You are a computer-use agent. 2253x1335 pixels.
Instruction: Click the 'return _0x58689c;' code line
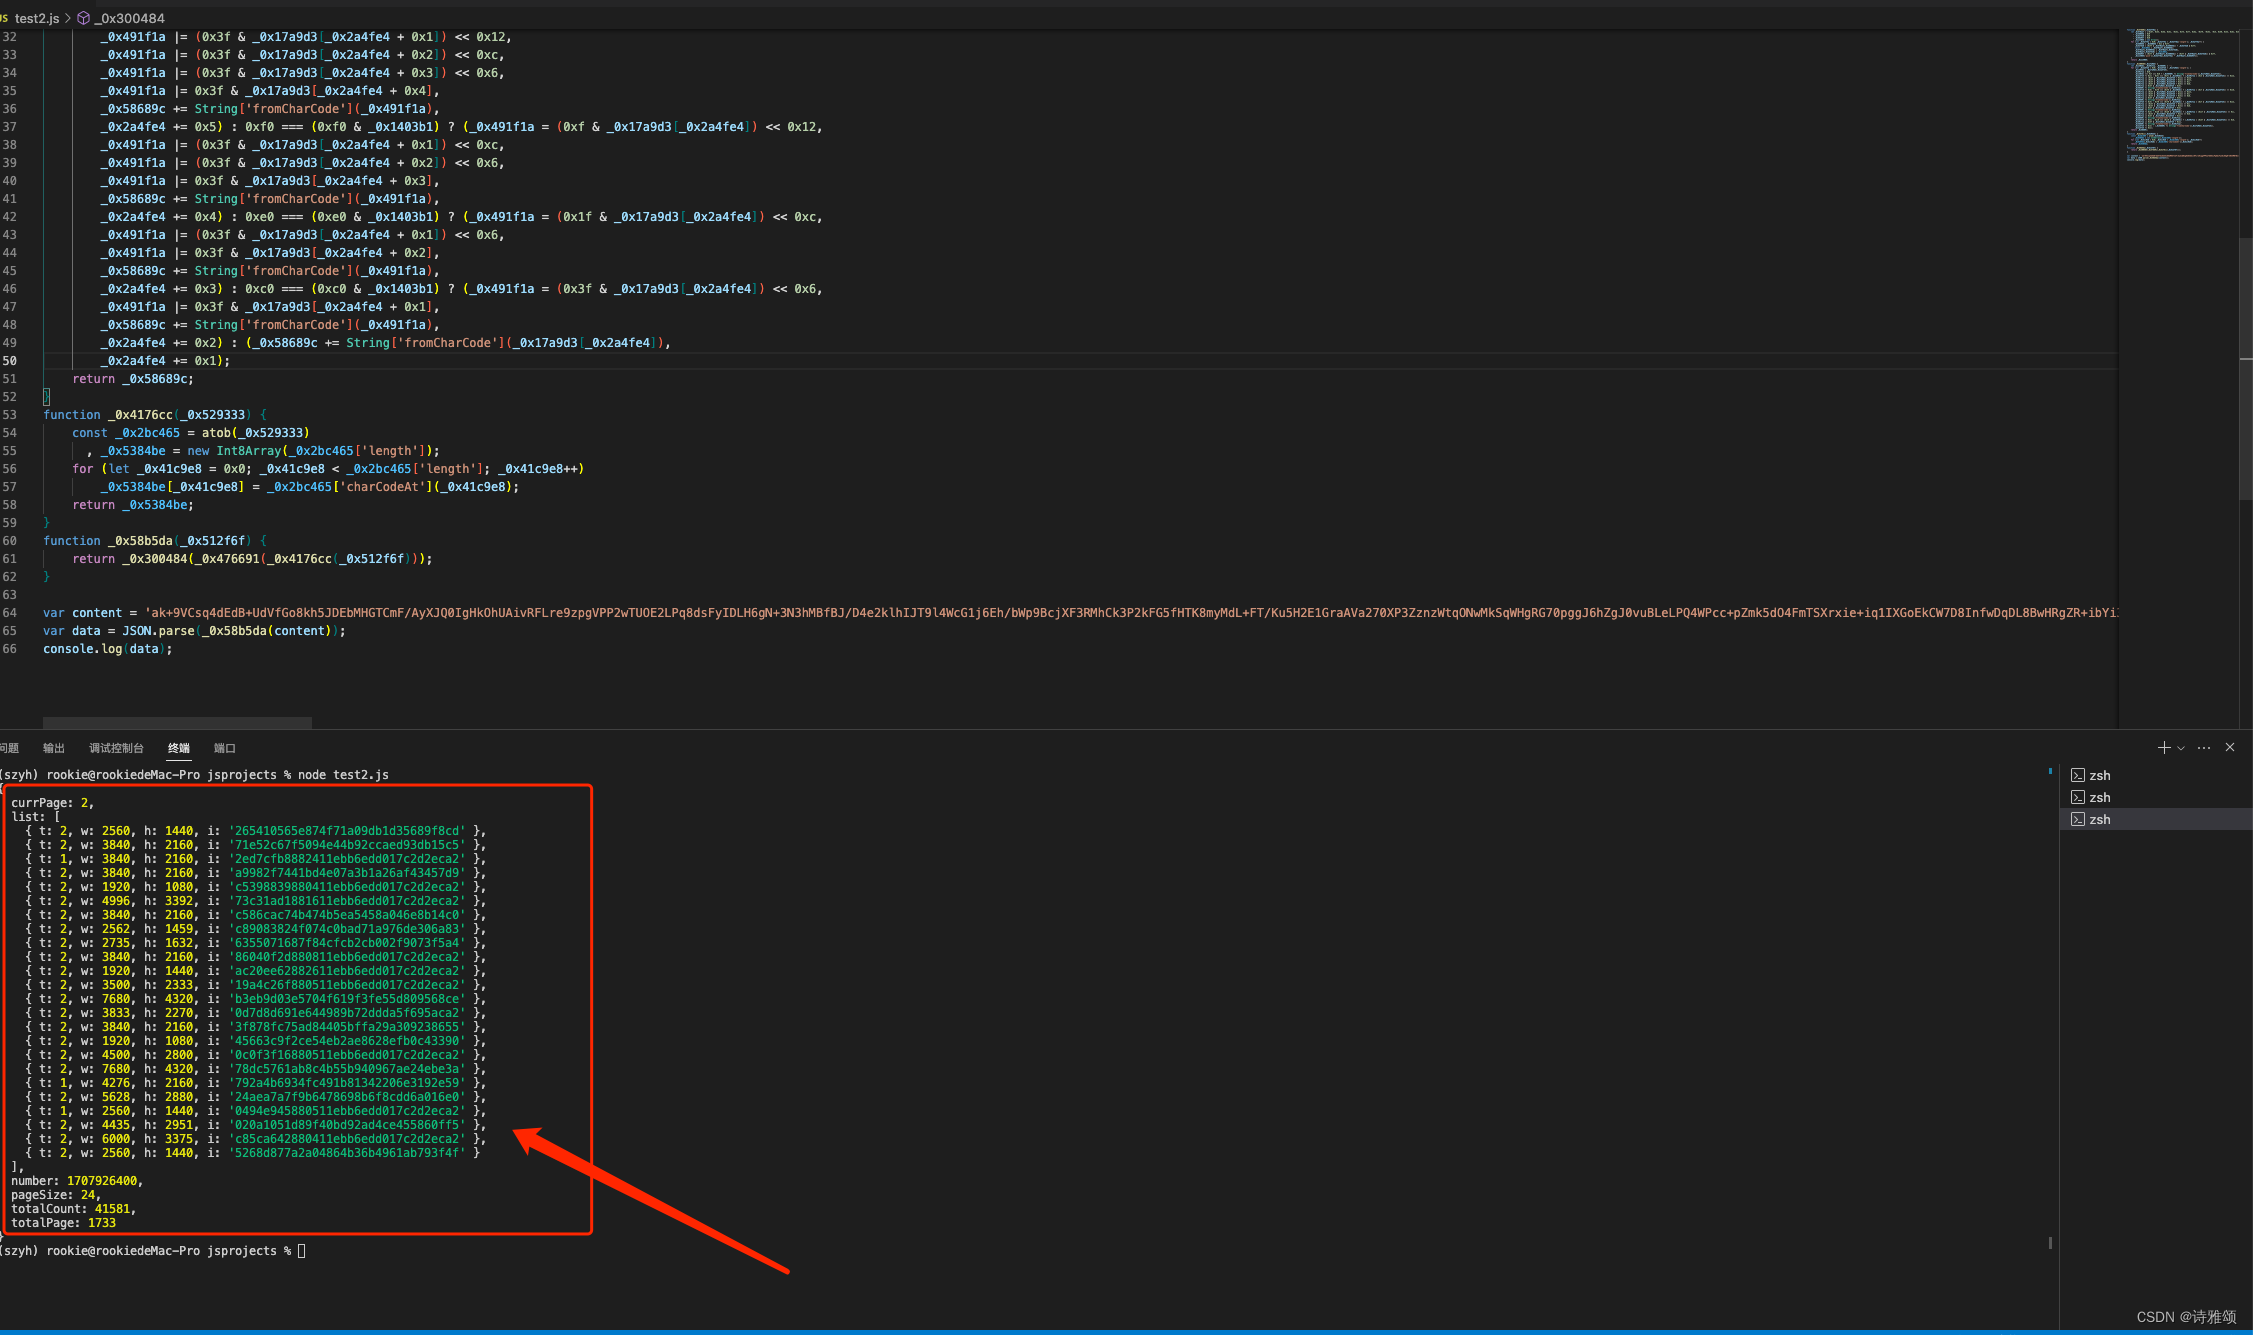133,379
